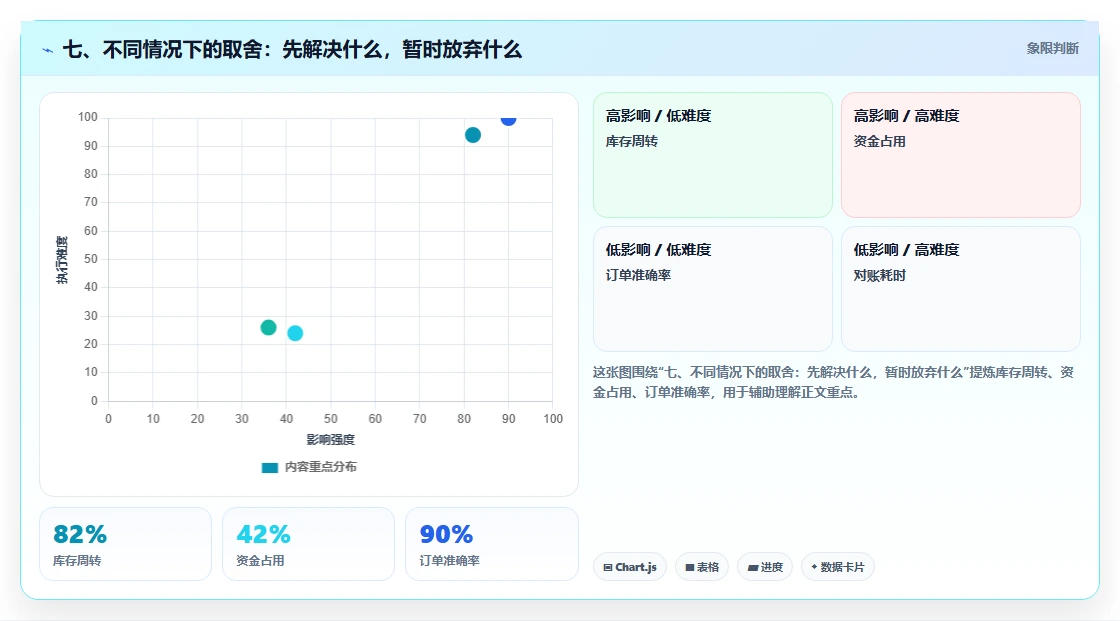Click the sparkle icon in 数据卡片 chip
Image resolution: width=1120 pixels, height=621 pixels.
814,567
